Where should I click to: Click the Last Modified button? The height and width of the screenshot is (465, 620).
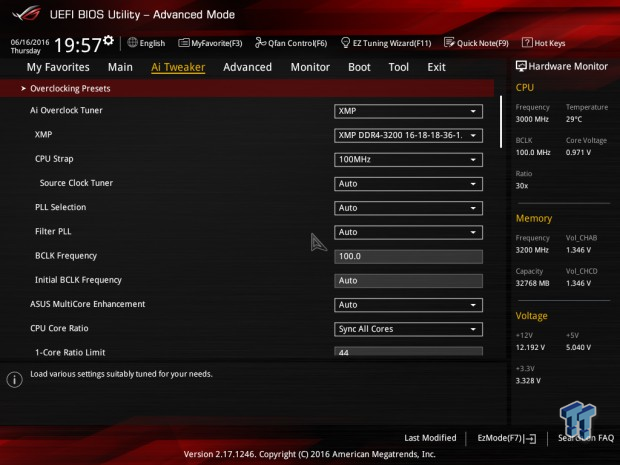pos(430,438)
